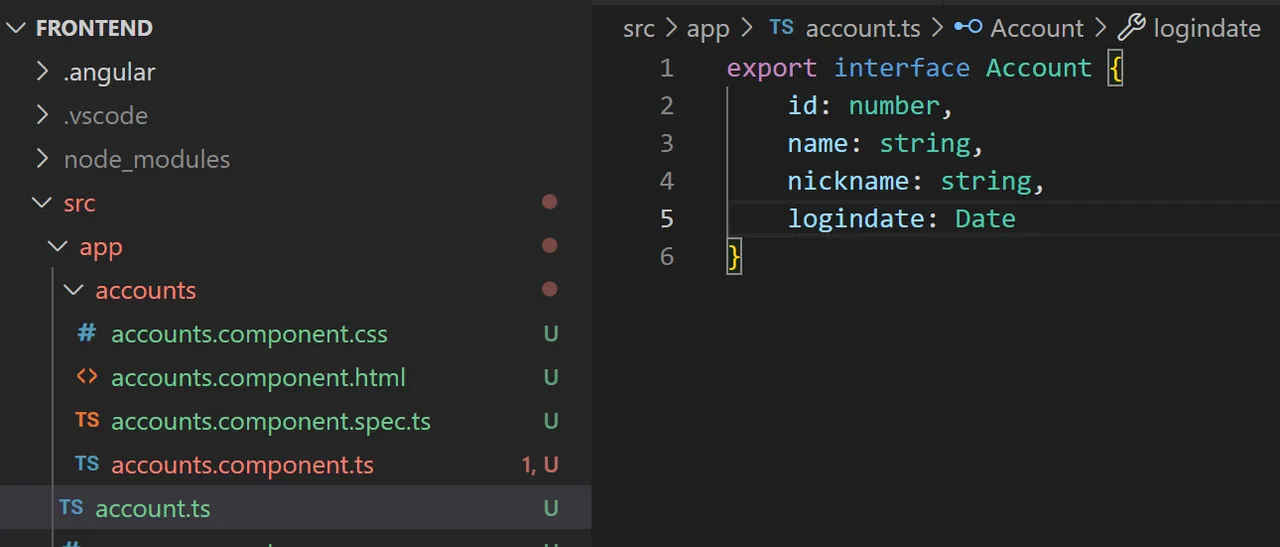1280x547 pixels.
Task: Click the TS icon in the breadcrumb
Action: tap(782, 27)
